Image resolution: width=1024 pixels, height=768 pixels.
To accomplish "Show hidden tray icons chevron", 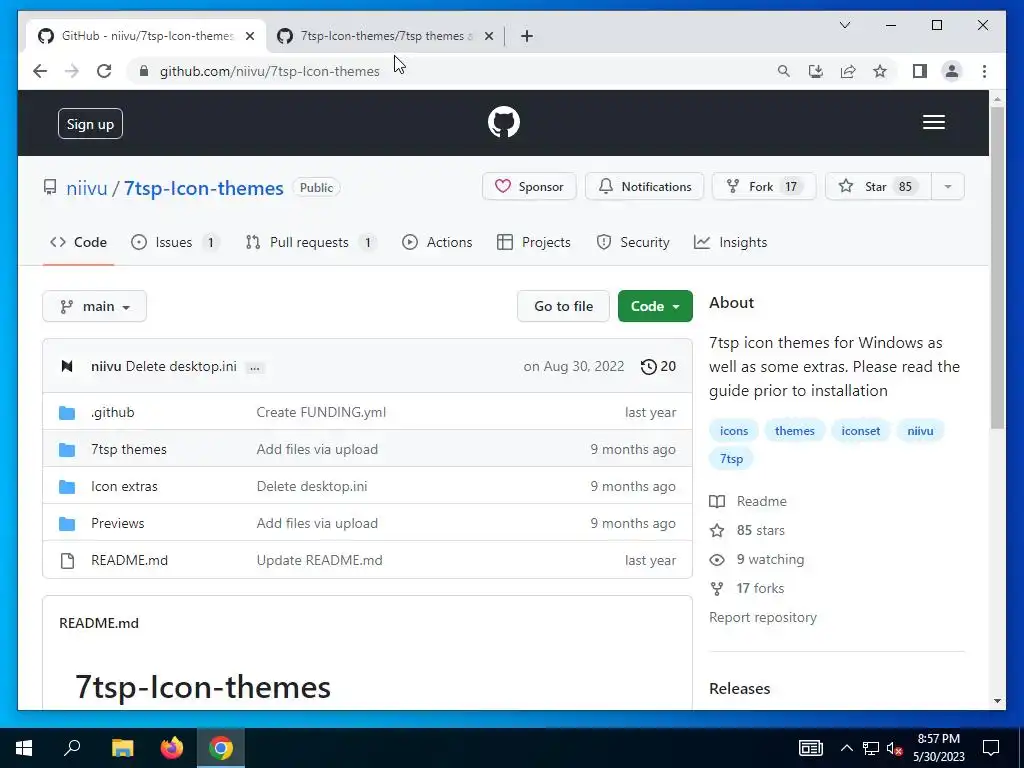I will point(846,748).
